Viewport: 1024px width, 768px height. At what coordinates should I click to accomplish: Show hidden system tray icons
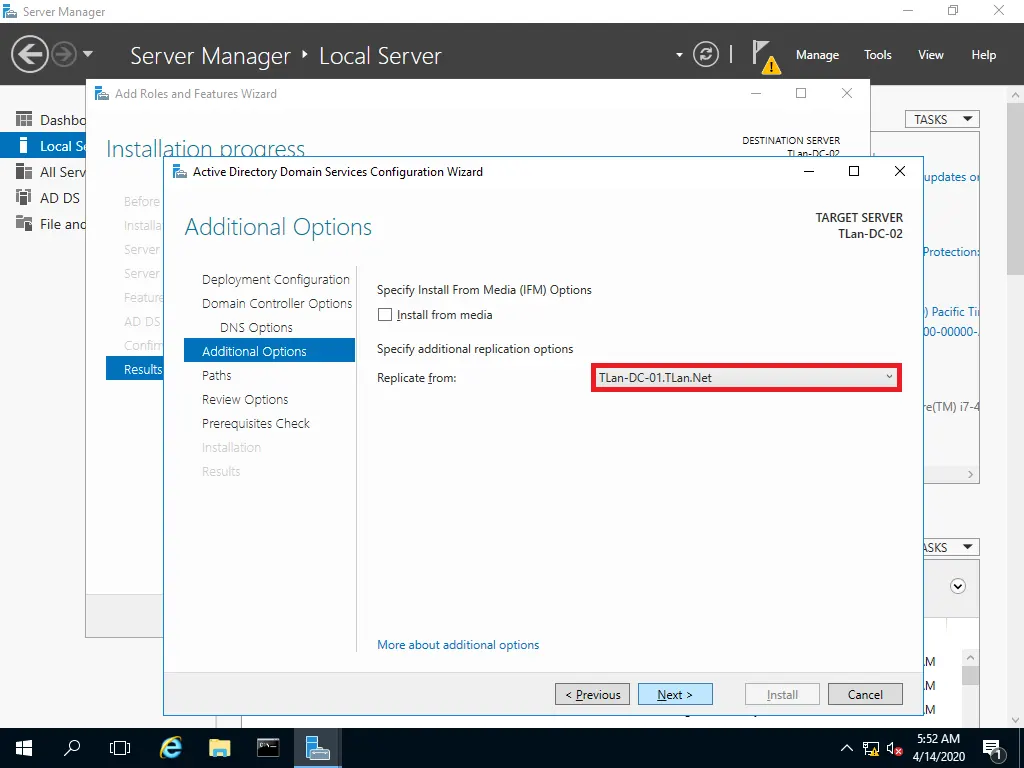[x=846, y=748]
